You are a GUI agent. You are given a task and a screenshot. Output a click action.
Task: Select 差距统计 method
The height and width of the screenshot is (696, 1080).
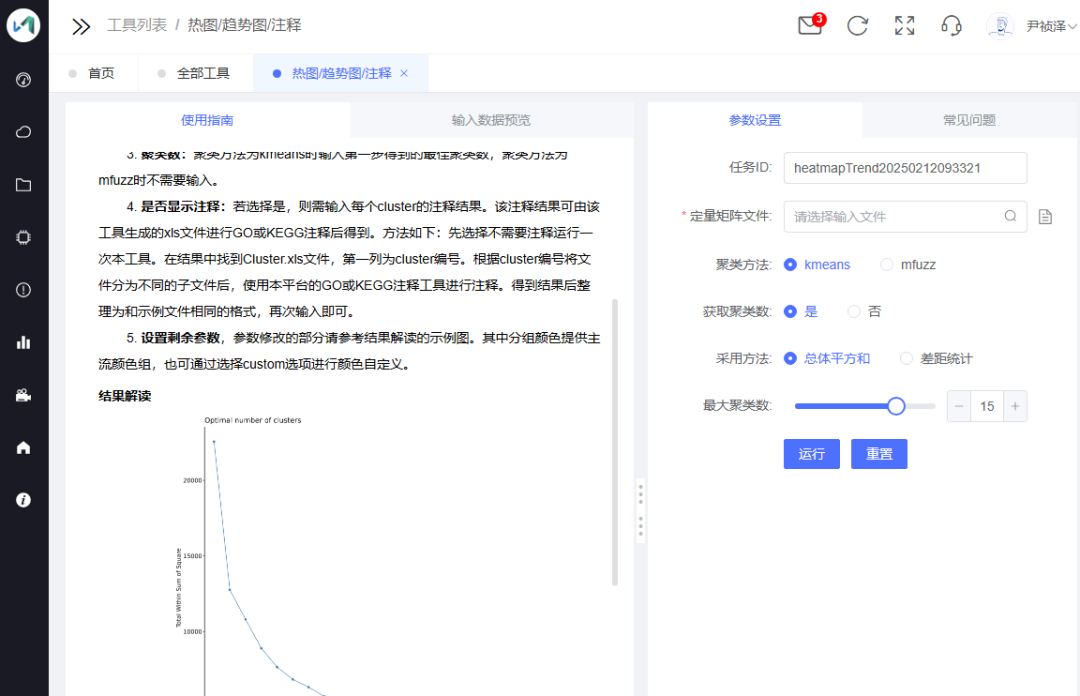pyautogui.click(x=937, y=358)
